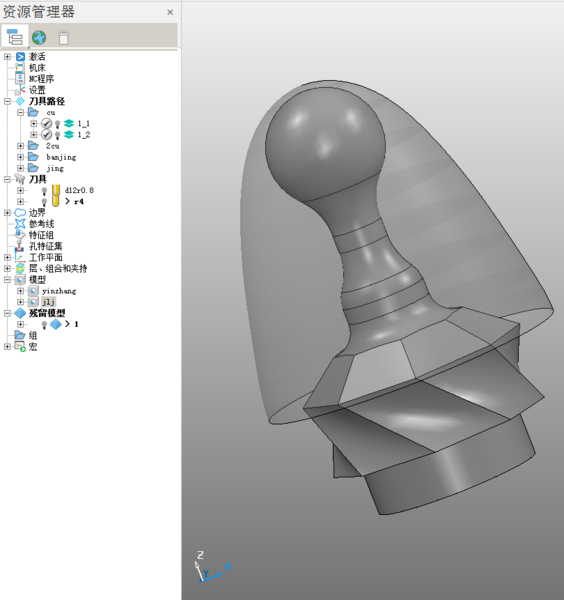Expand the jing folder

[x=21, y=168]
